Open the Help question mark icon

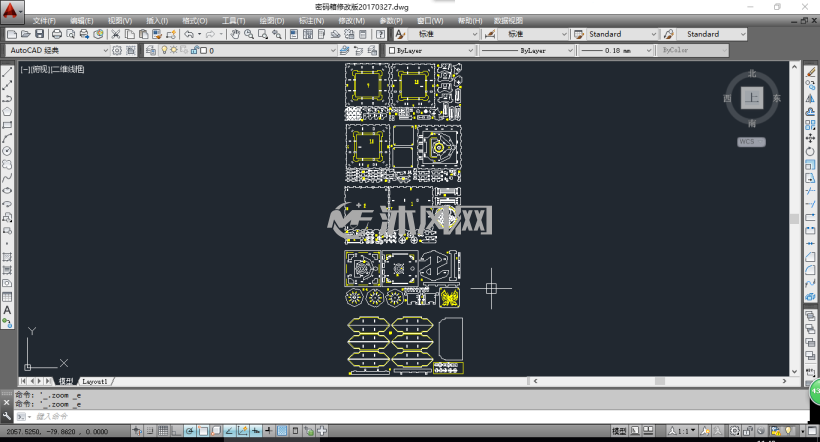pyautogui.click(x=381, y=35)
